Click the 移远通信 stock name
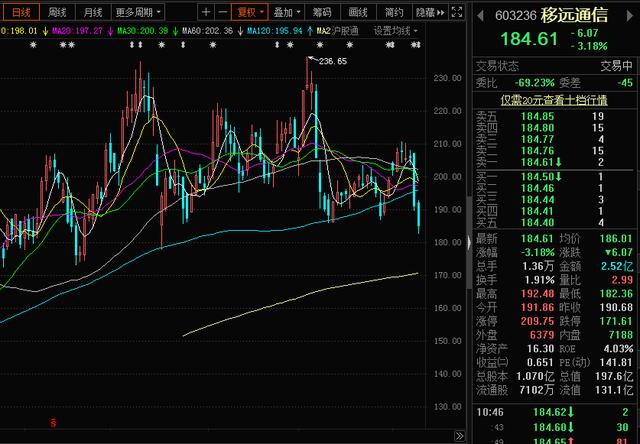The height and width of the screenshot is (444, 640). point(574,16)
